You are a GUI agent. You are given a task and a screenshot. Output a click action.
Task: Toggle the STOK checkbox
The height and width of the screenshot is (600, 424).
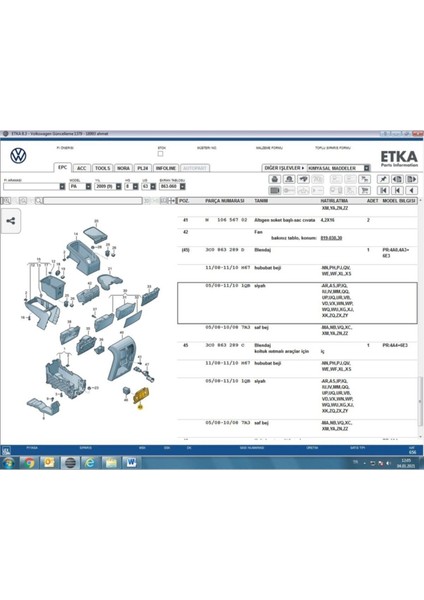pyautogui.click(x=160, y=154)
